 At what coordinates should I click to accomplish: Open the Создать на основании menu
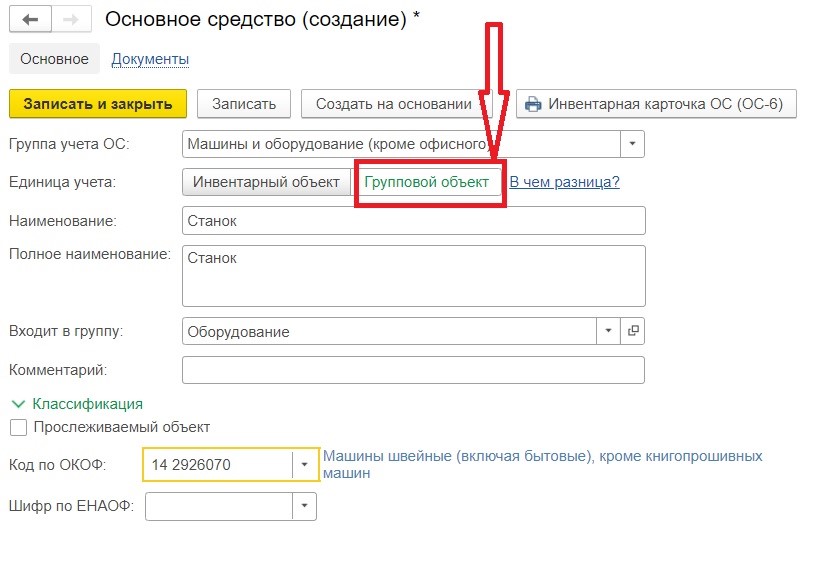pos(393,104)
